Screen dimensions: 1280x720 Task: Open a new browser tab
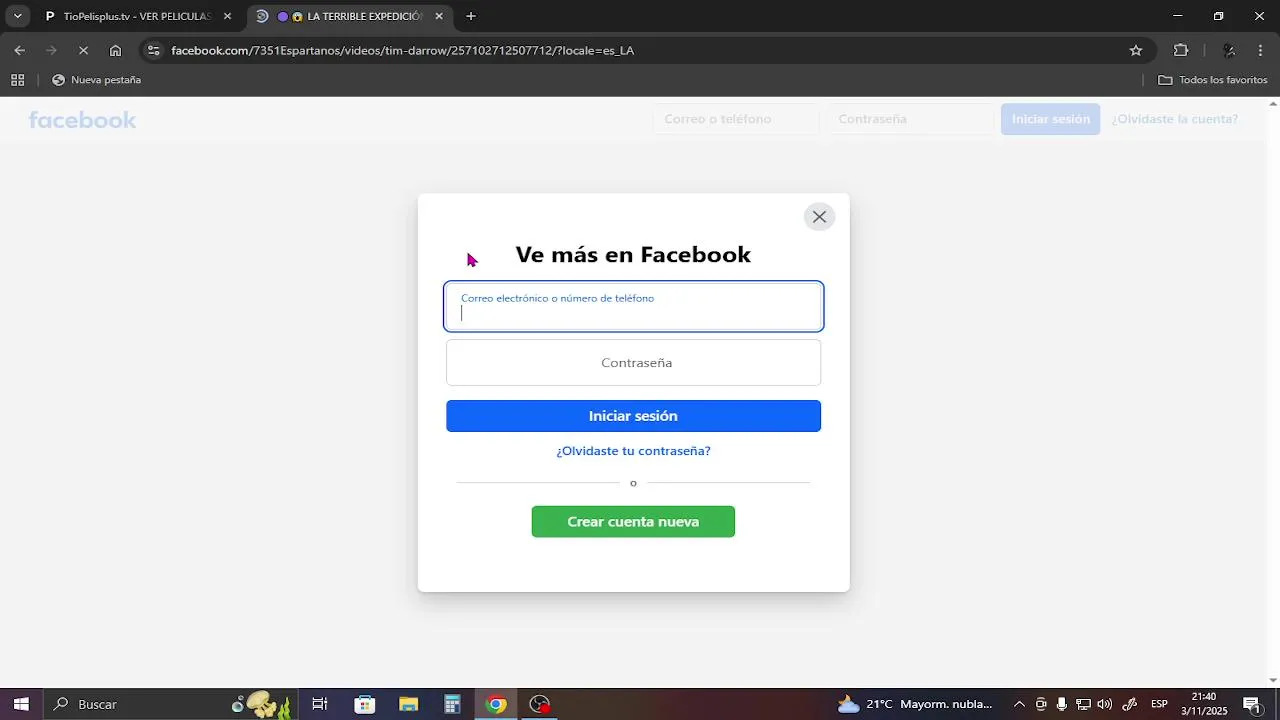click(471, 16)
